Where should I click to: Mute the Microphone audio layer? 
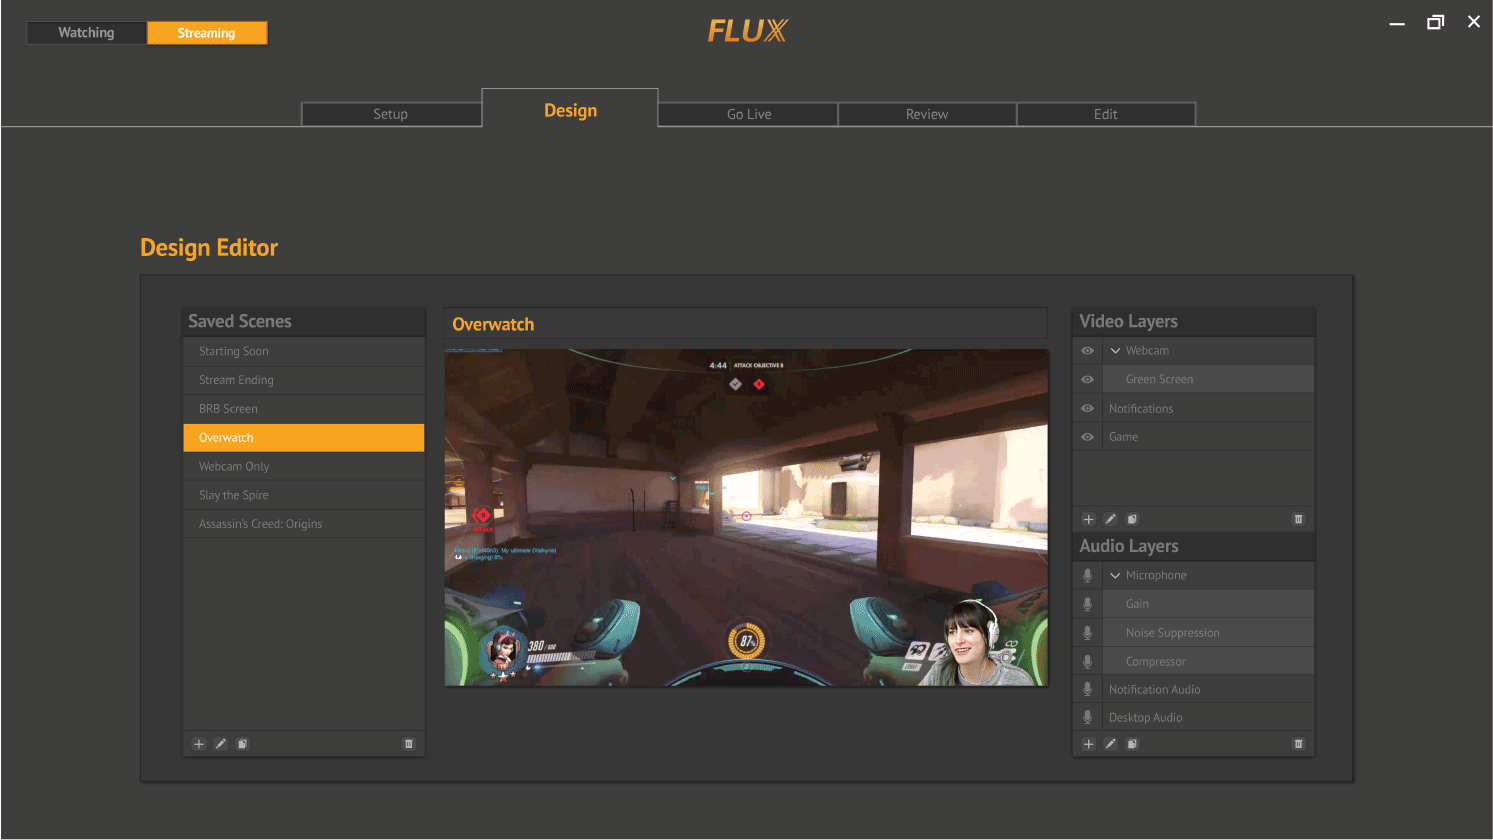[1087, 576]
